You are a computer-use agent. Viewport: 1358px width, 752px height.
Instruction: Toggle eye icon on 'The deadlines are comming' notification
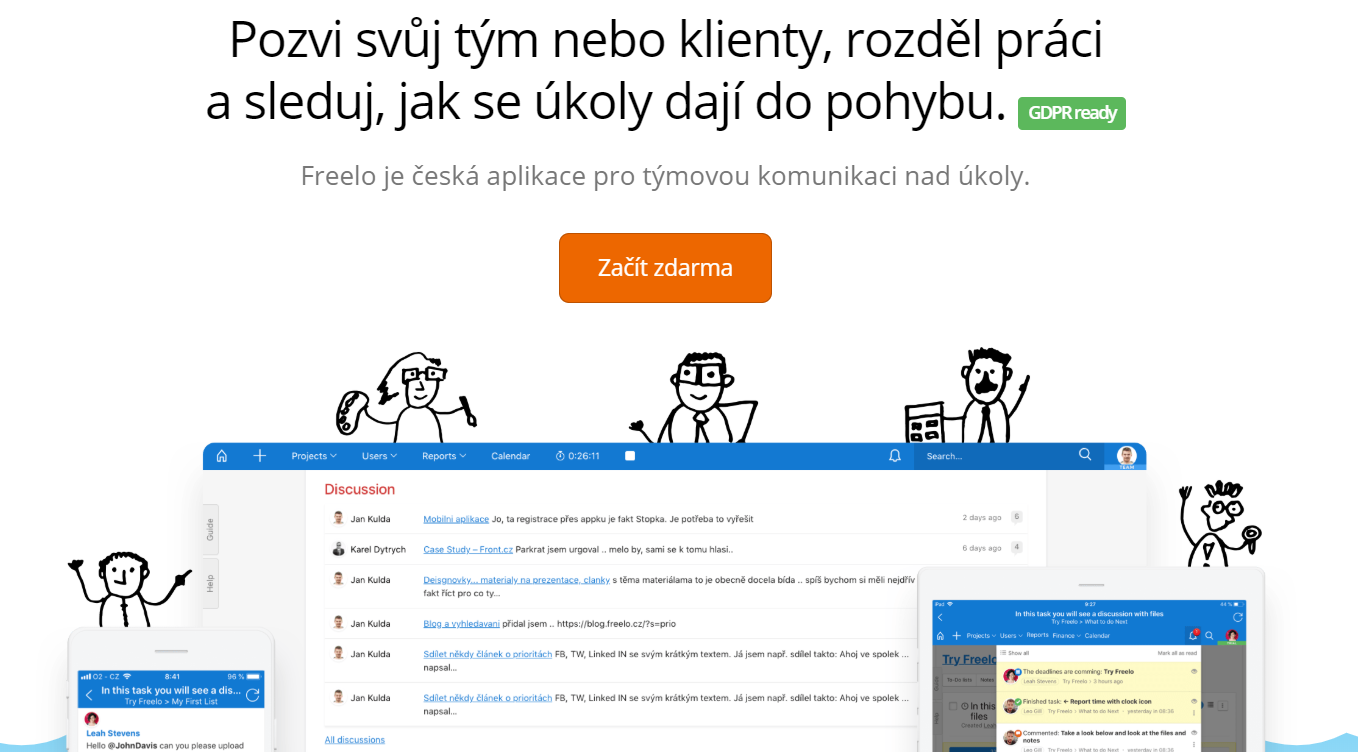[x=1194, y=671]
